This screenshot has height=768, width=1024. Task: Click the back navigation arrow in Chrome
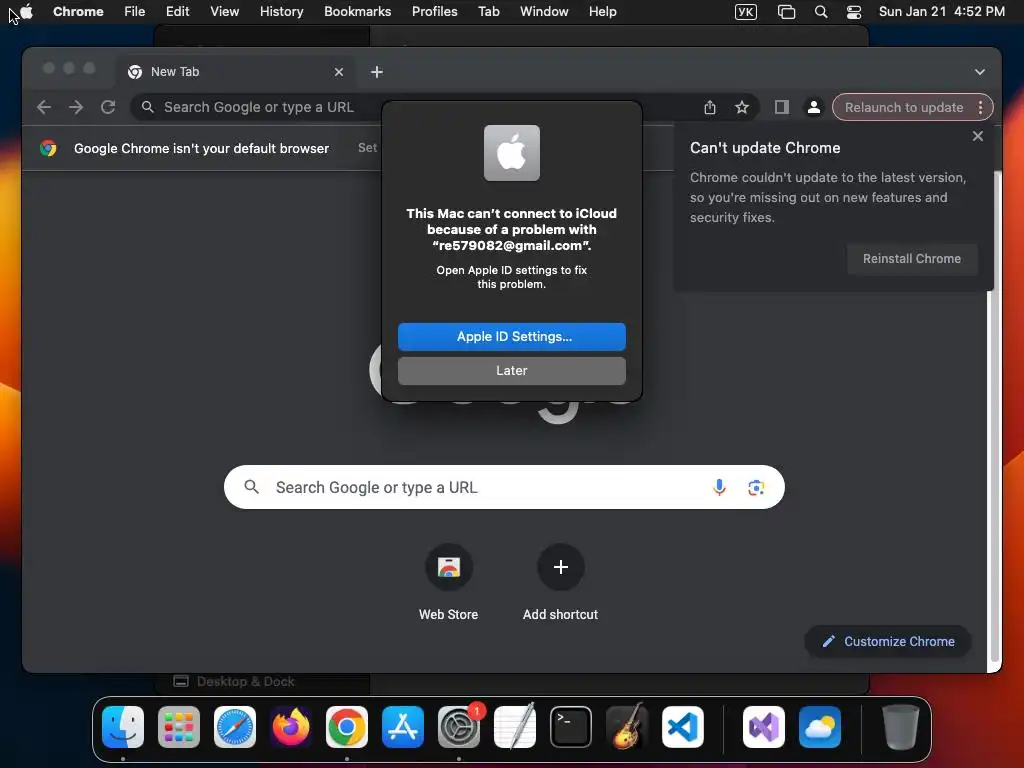click(44, 107)
